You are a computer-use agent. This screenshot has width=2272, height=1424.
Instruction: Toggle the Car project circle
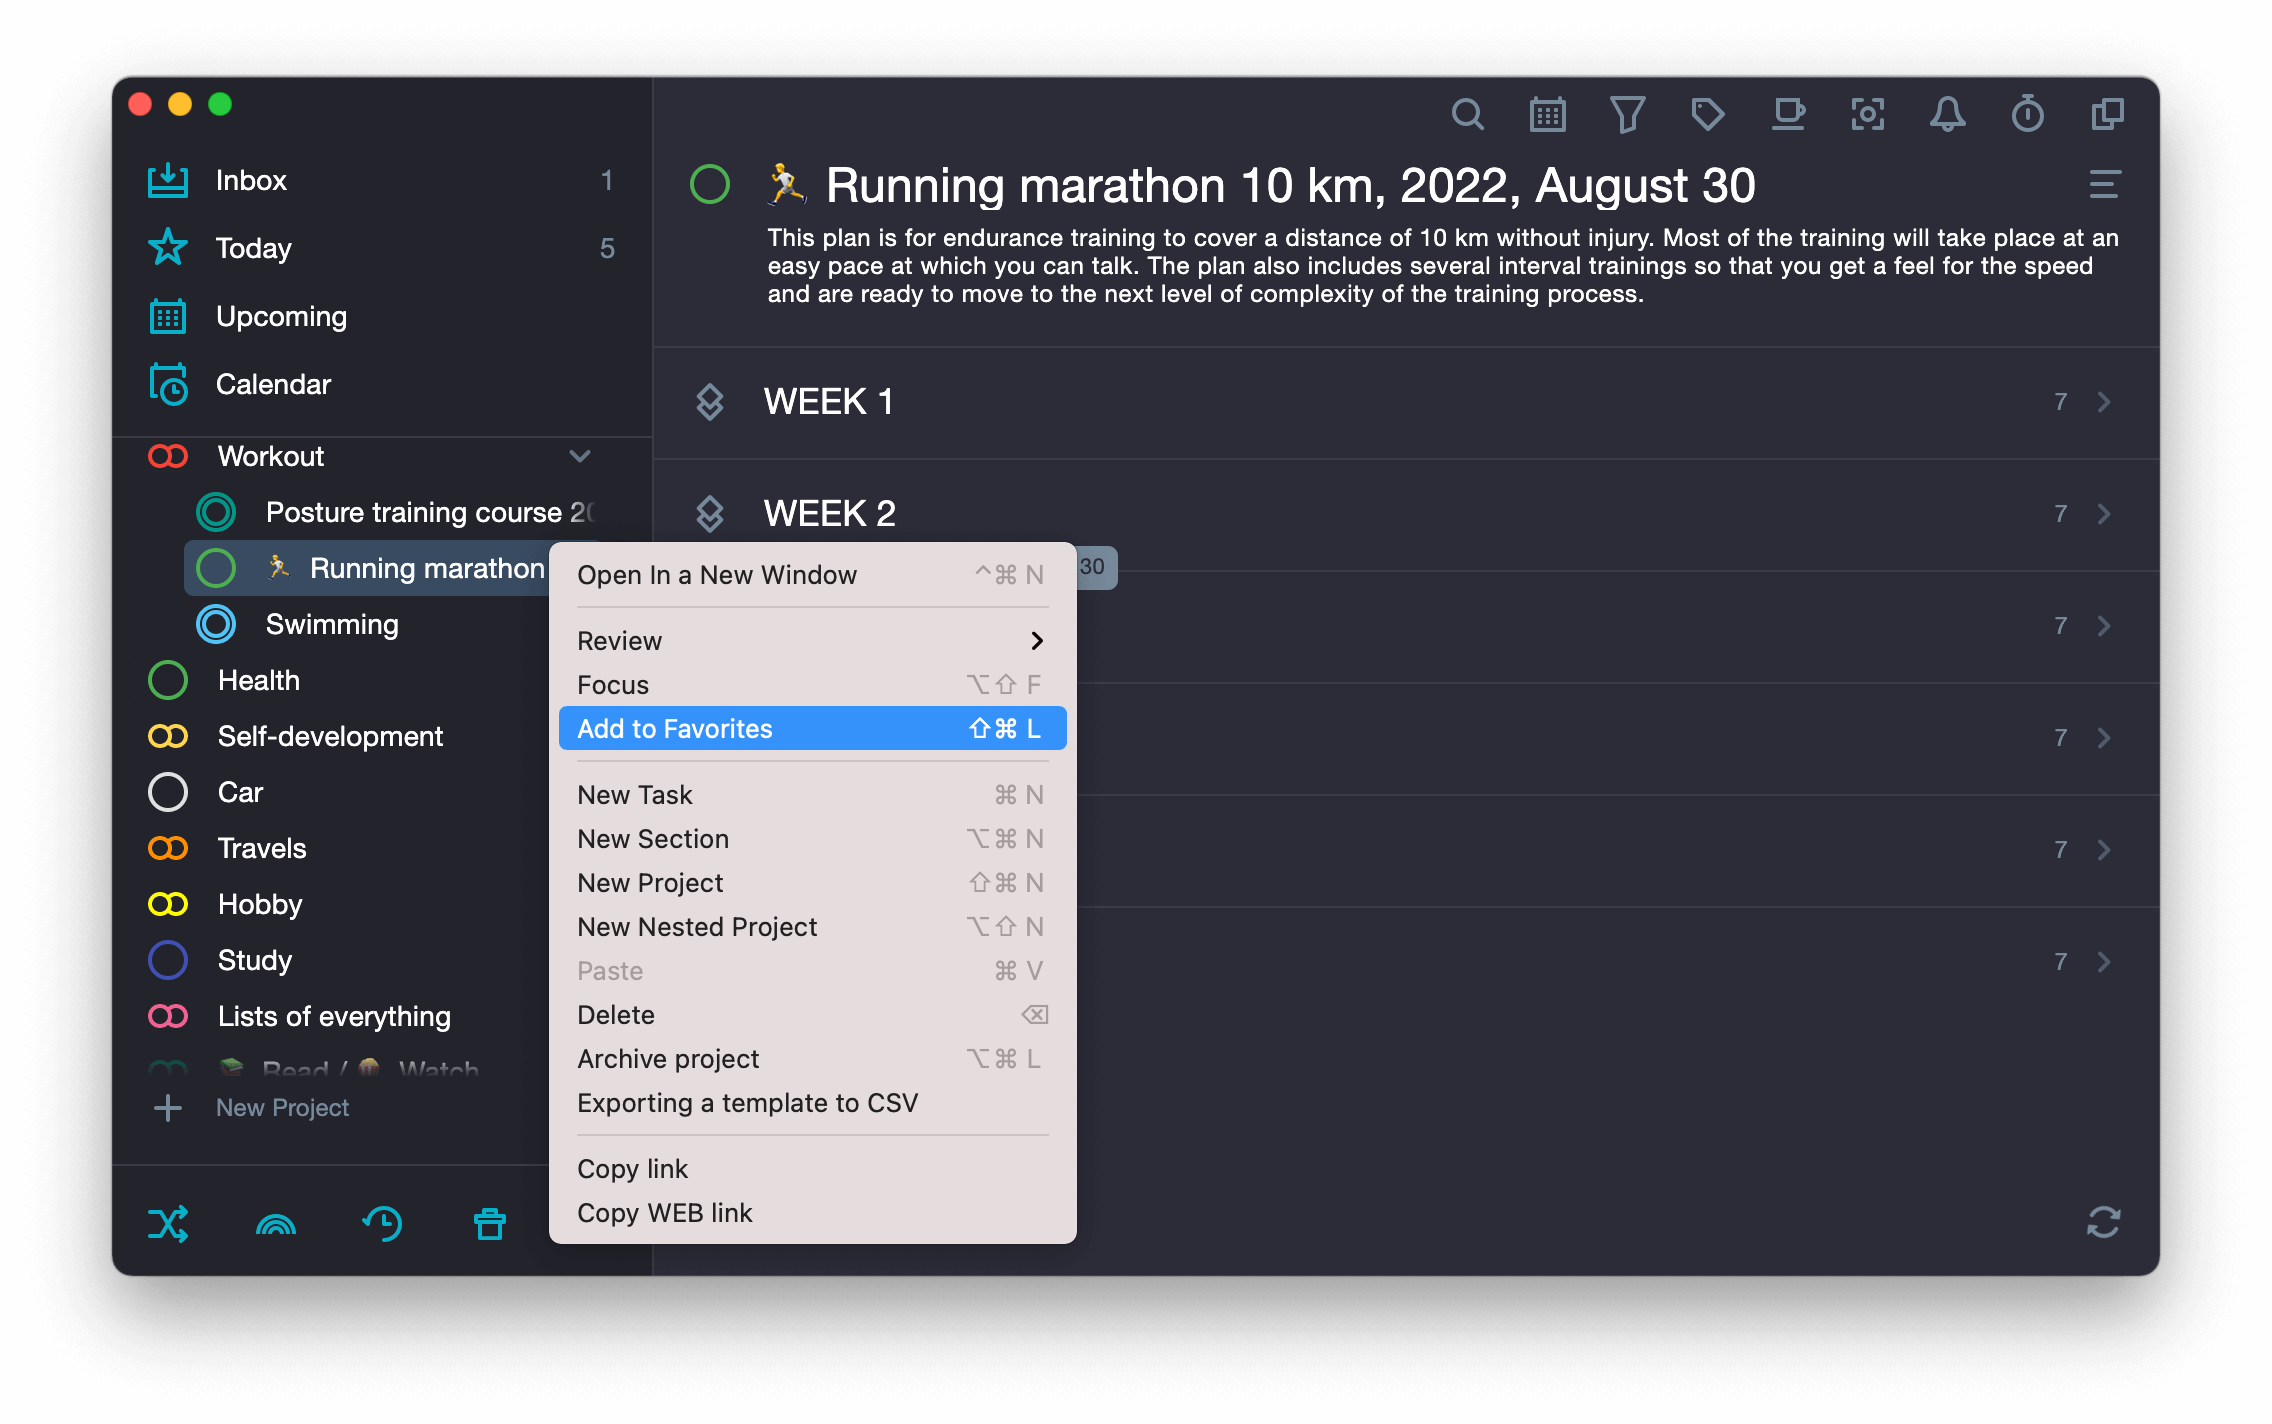tap(168, 793)
